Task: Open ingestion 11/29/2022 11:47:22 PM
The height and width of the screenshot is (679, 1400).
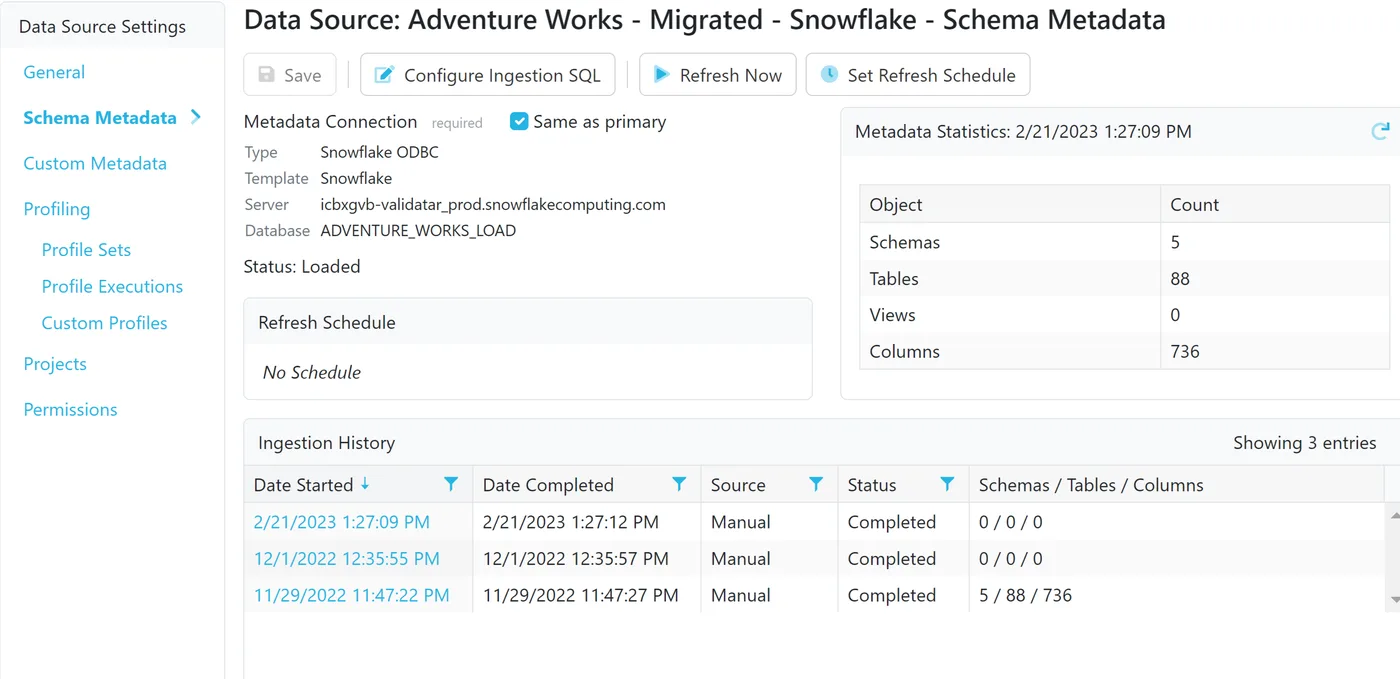Action: click(x=352, y=595)
